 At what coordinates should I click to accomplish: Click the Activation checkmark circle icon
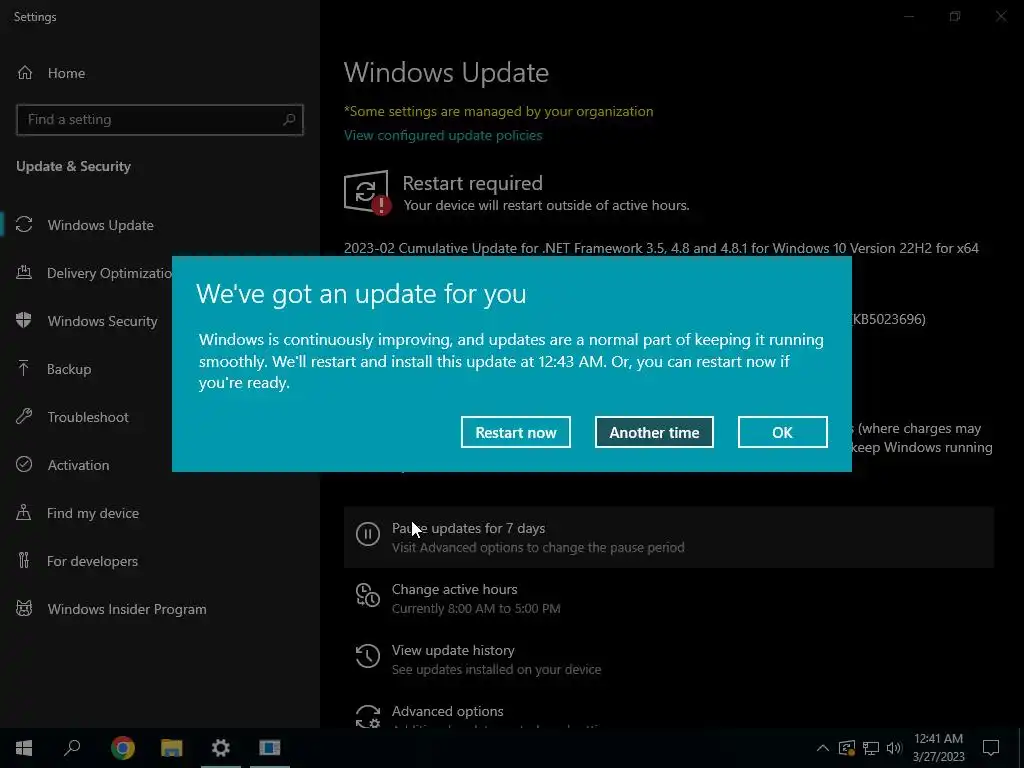click(24, 464)
